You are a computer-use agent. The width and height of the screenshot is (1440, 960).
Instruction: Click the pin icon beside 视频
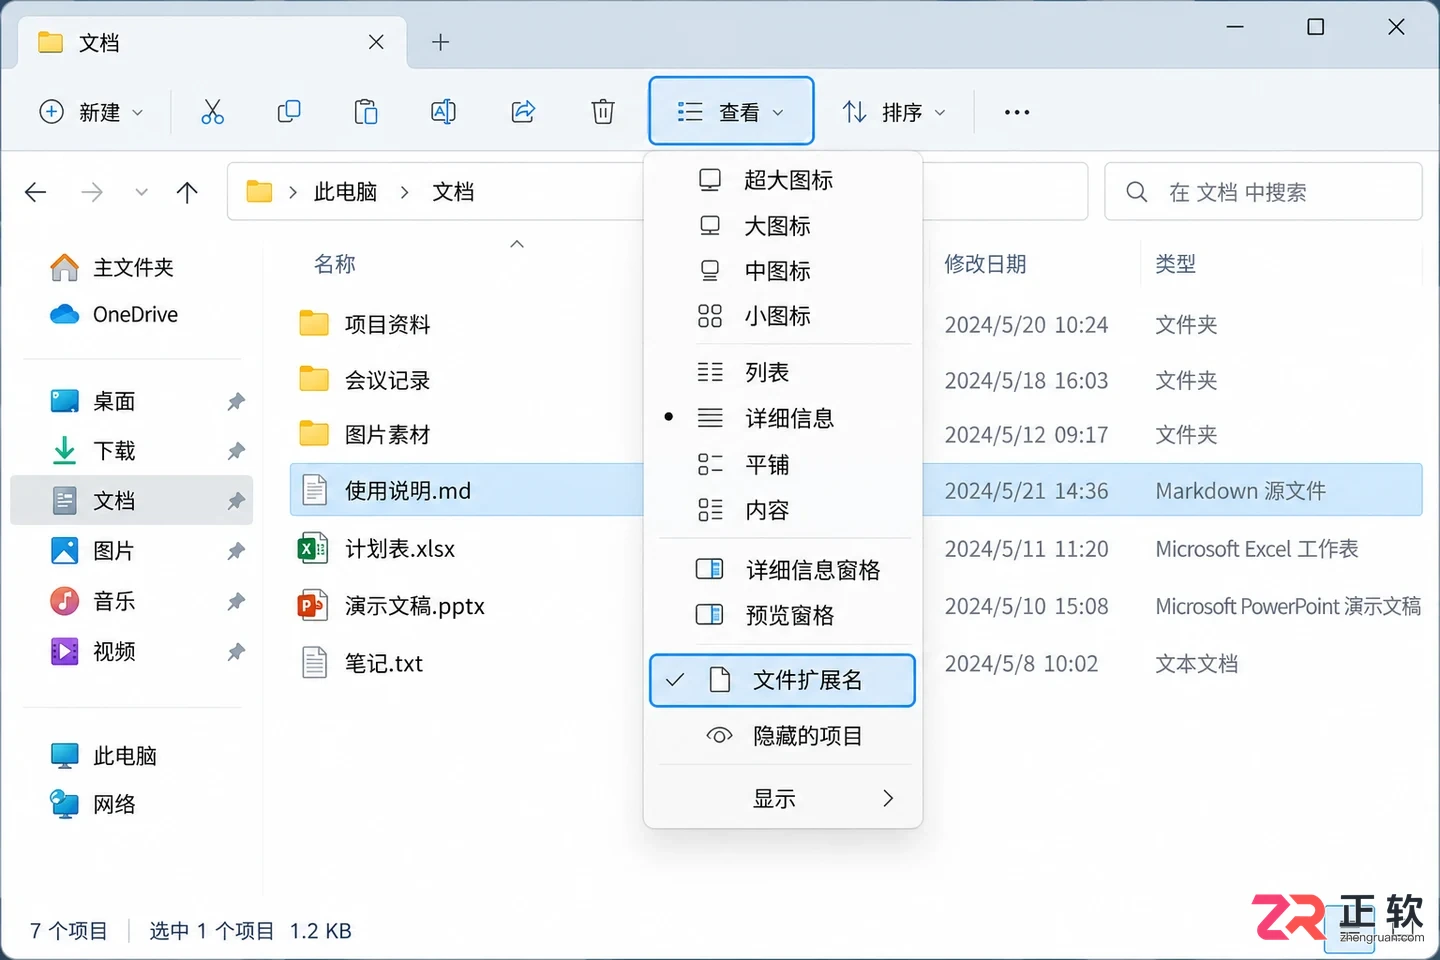click(x=236, y=652)
